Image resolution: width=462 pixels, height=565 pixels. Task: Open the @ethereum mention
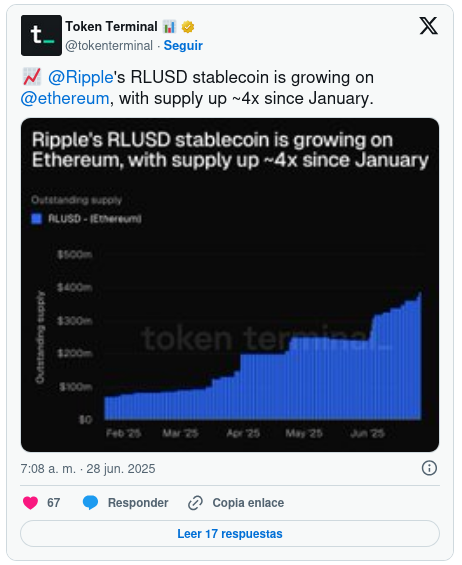click(65, 98)
